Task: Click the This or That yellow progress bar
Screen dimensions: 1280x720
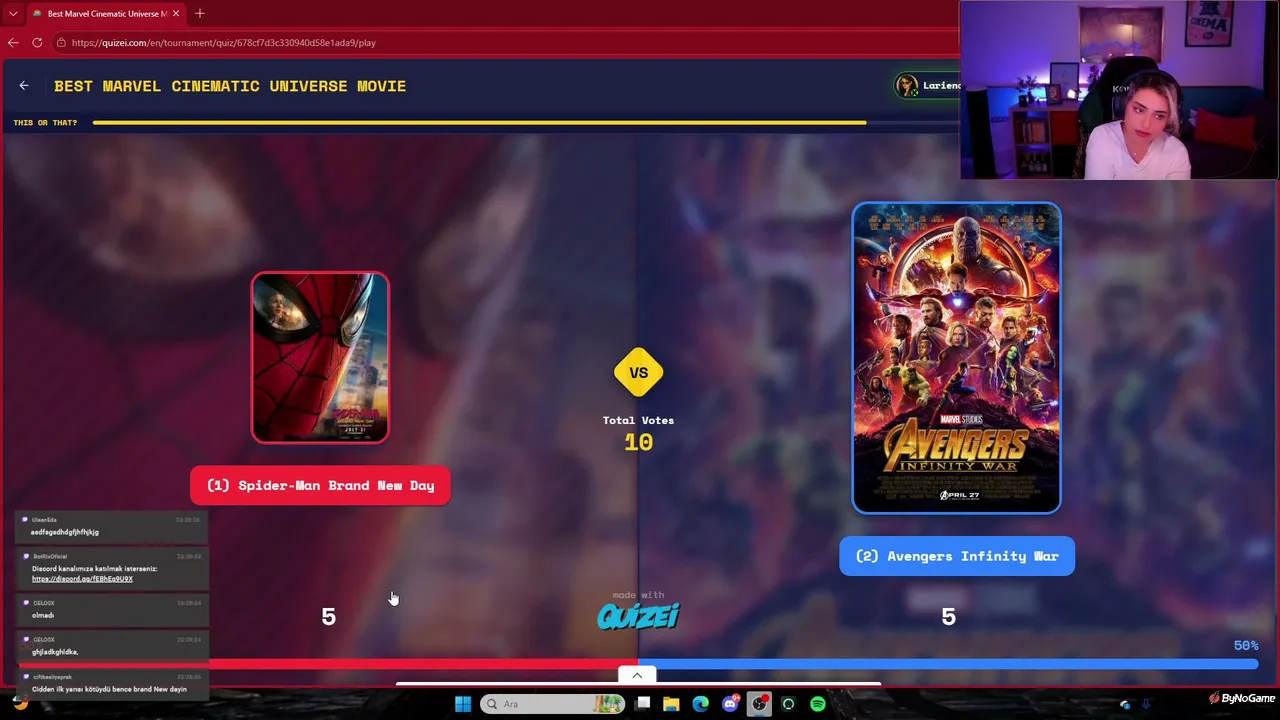Action: point(479,123)
